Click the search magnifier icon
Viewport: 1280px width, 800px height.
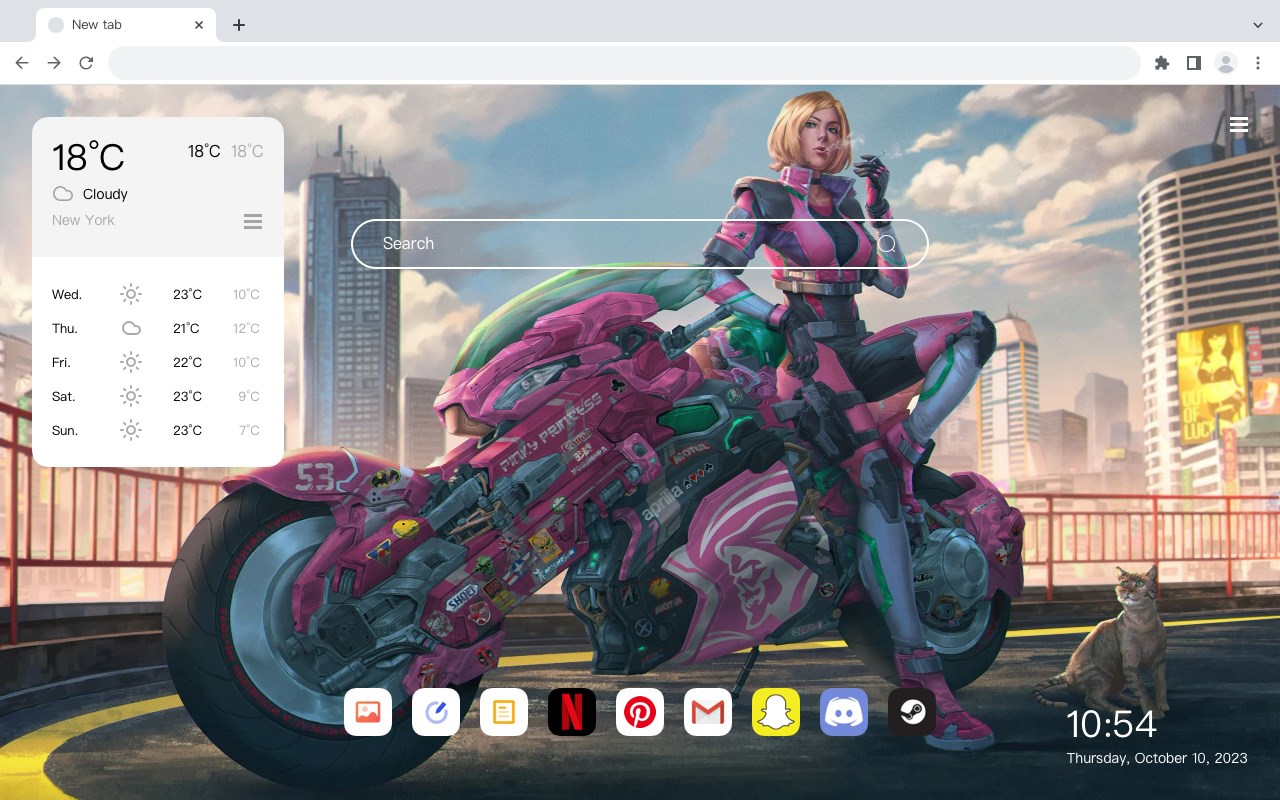pyautogui.click(x=887, y=244)
